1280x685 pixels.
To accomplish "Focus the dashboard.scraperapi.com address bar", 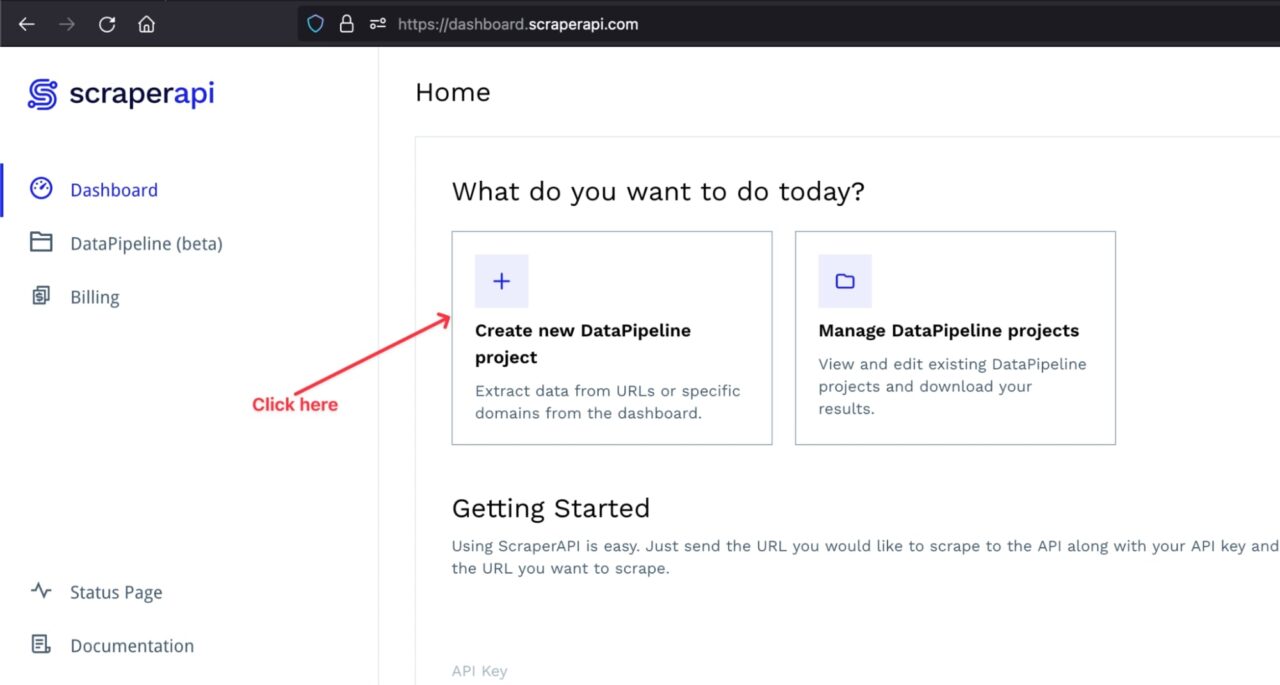I will coord(789,24).
